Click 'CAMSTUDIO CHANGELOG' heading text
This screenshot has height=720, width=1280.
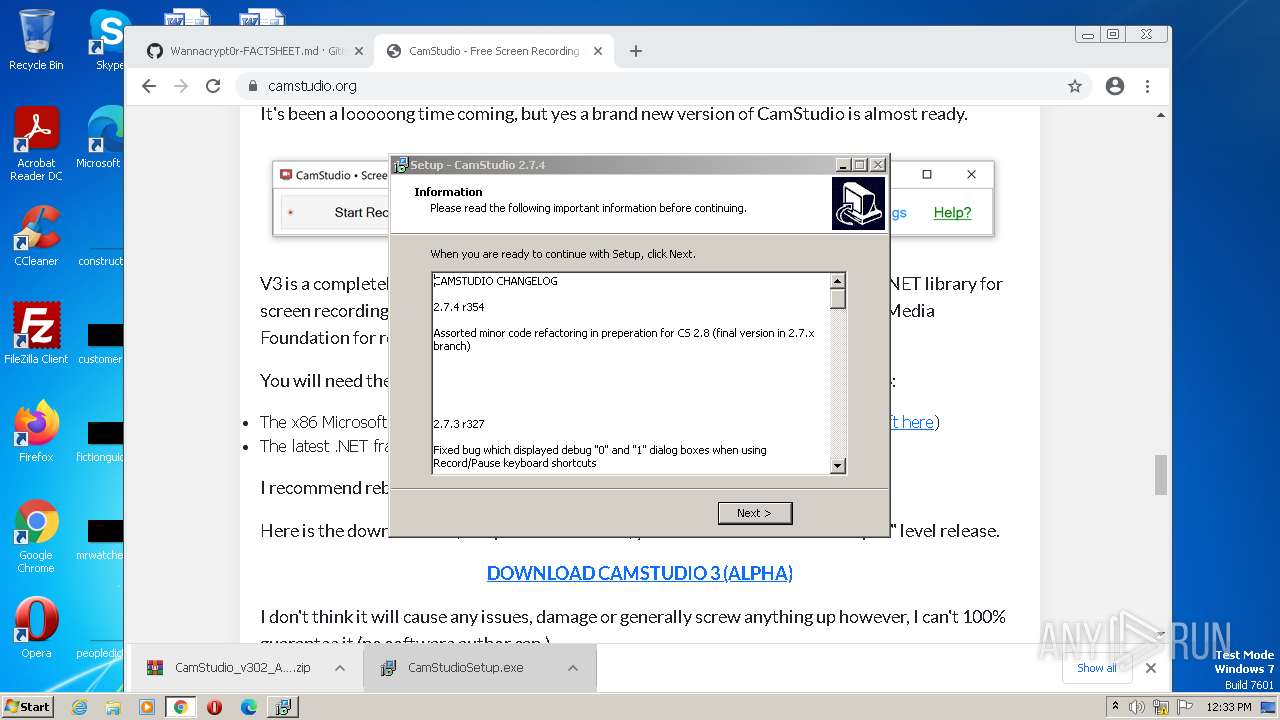496,281
